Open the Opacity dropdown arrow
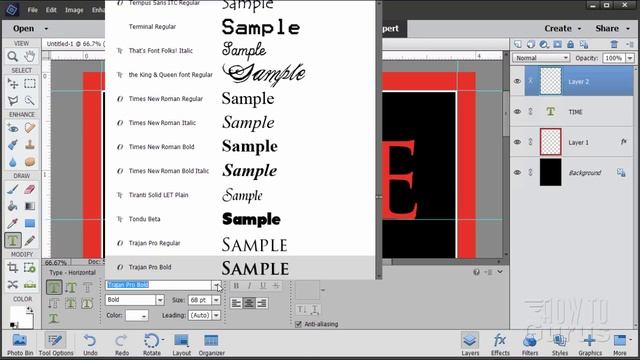 [630, 58]
